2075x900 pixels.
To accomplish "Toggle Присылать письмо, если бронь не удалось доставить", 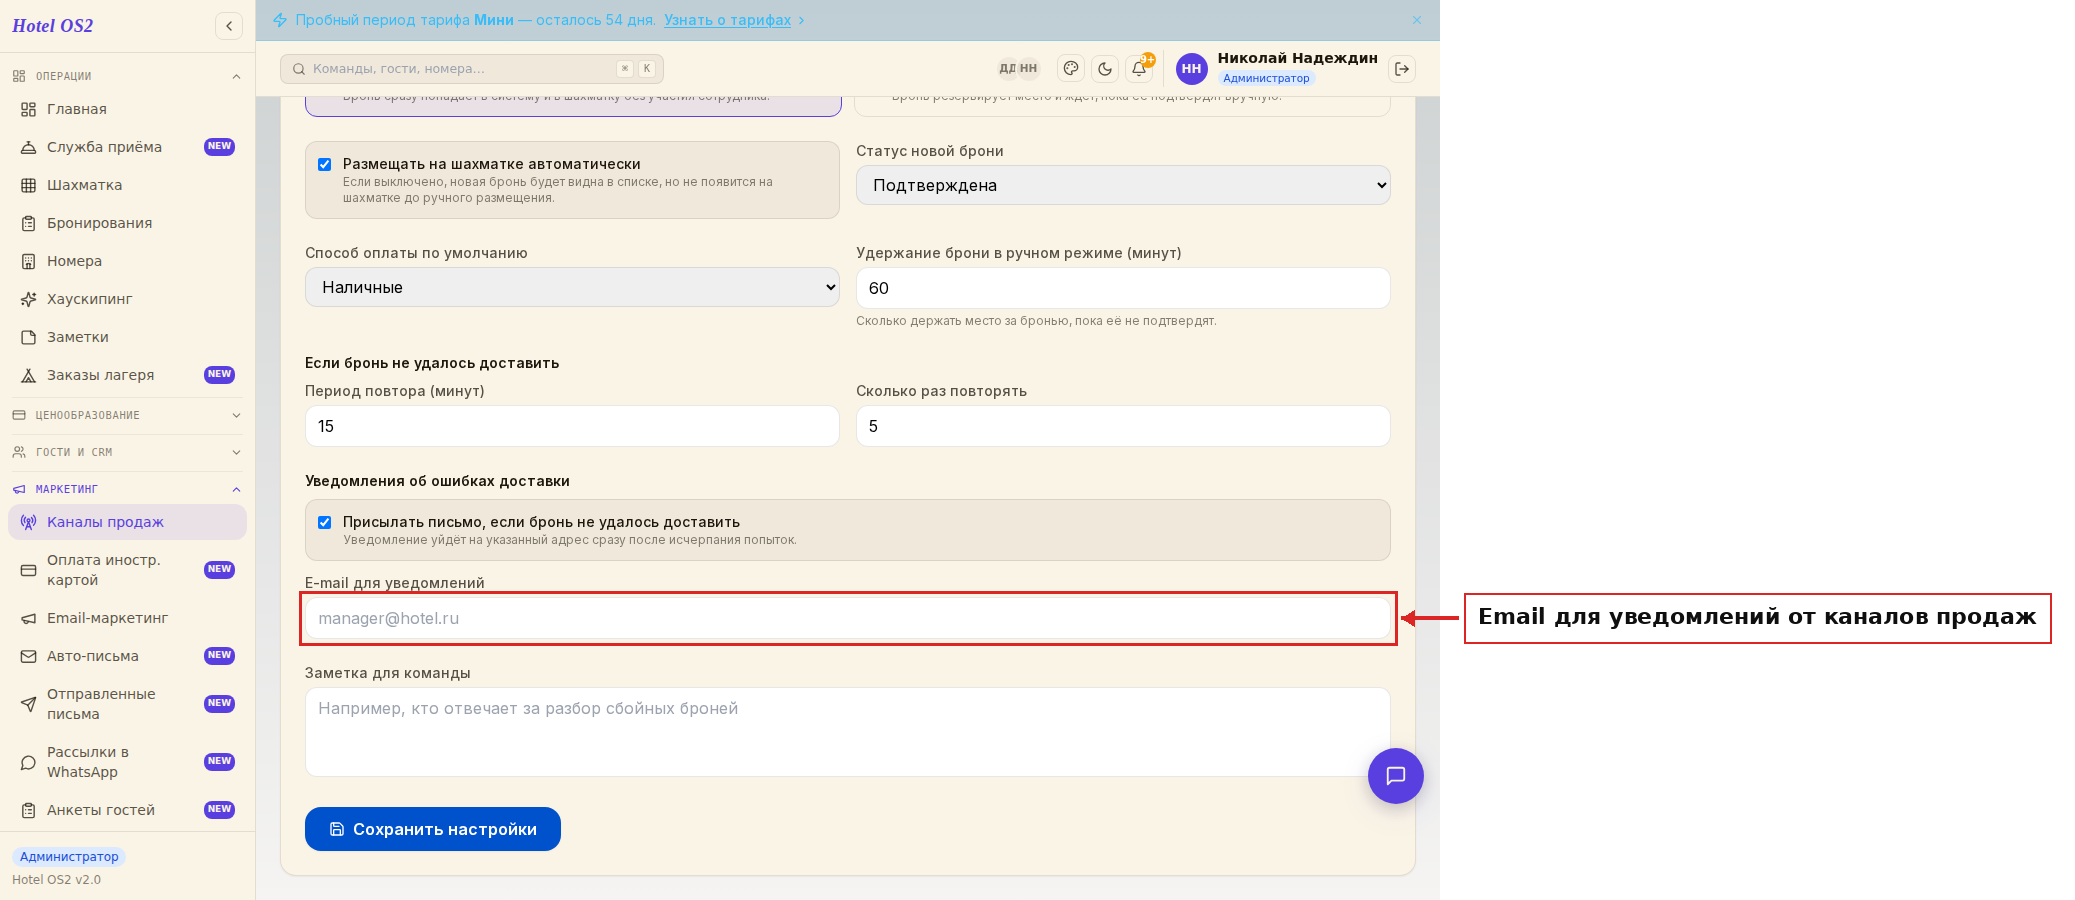I will point(325,523).
